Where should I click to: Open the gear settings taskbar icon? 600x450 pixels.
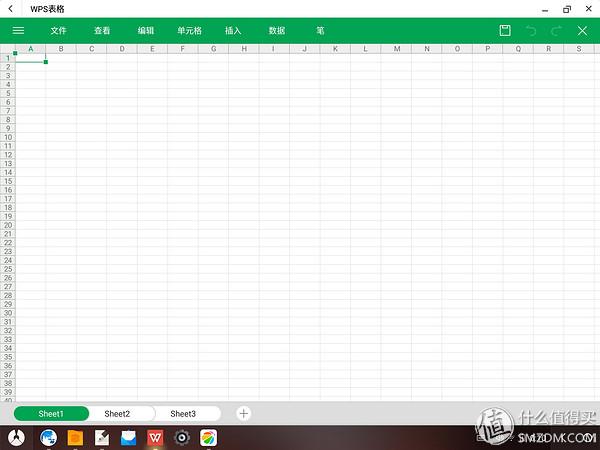182,438
